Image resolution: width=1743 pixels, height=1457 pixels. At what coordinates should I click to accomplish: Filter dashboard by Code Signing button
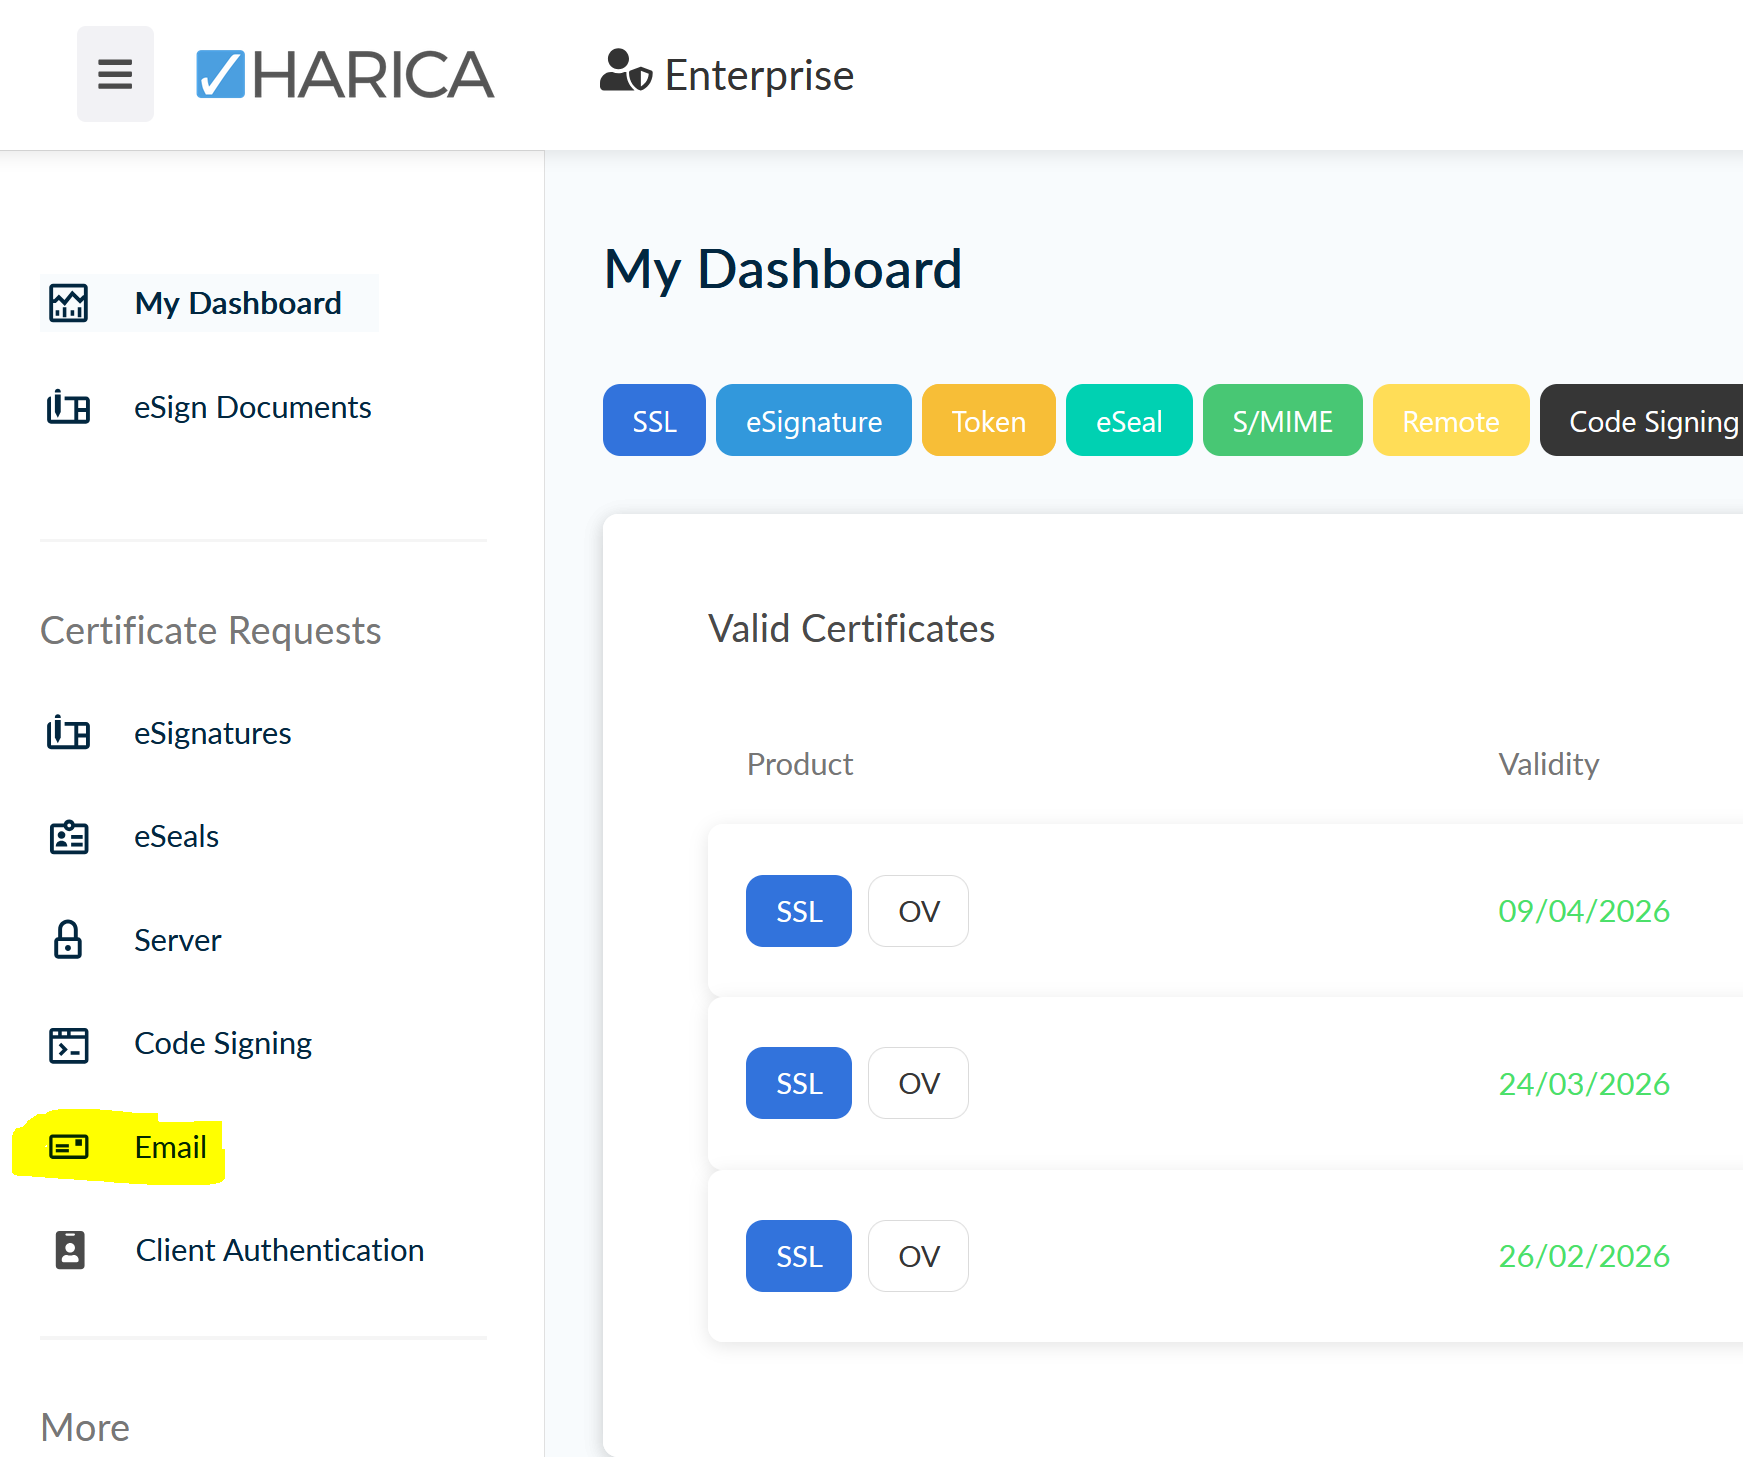(1642, 420)
